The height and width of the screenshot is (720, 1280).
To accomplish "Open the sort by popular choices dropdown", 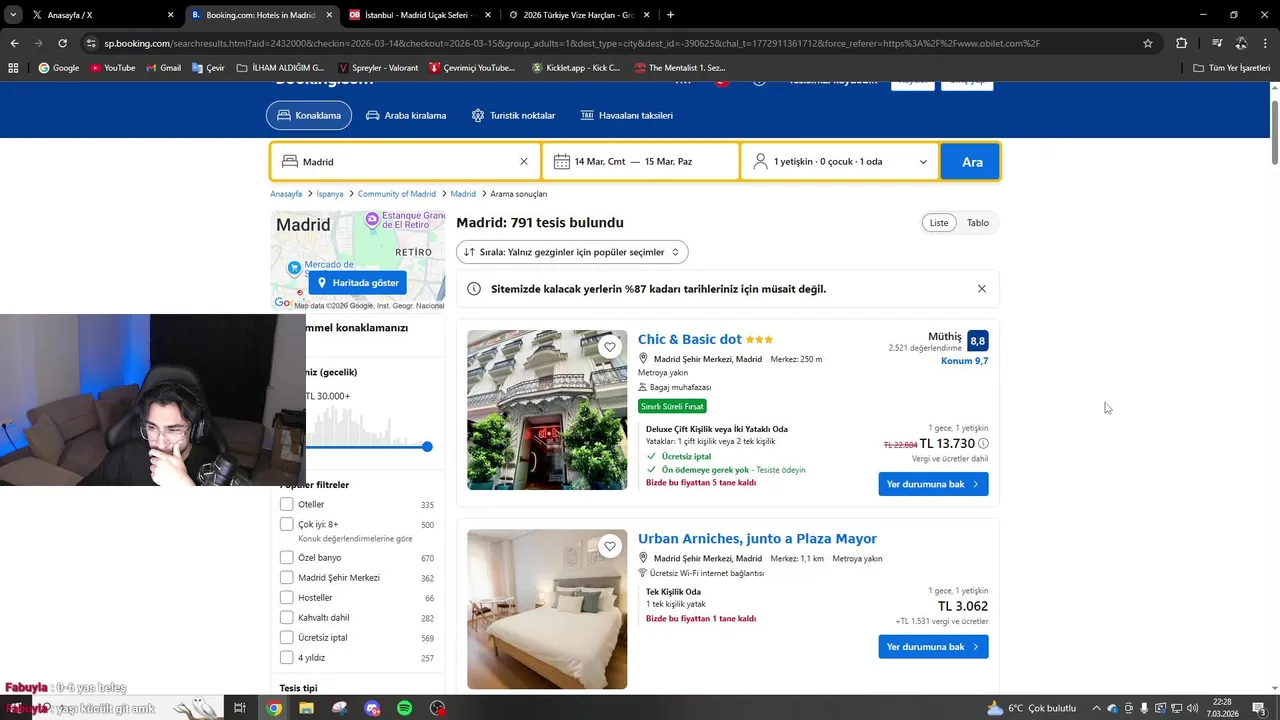I will [572, 252].
